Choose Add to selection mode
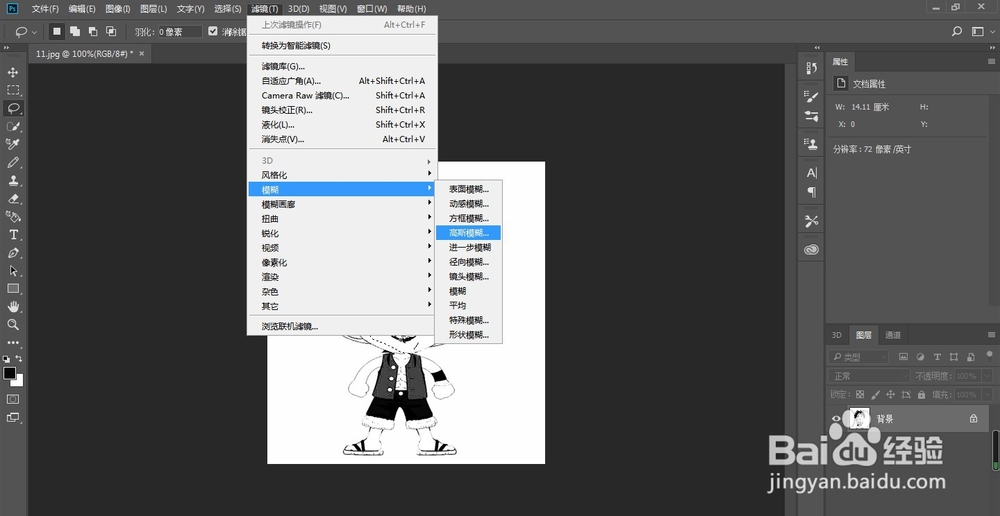1000x516 pixels. [75, 31]
